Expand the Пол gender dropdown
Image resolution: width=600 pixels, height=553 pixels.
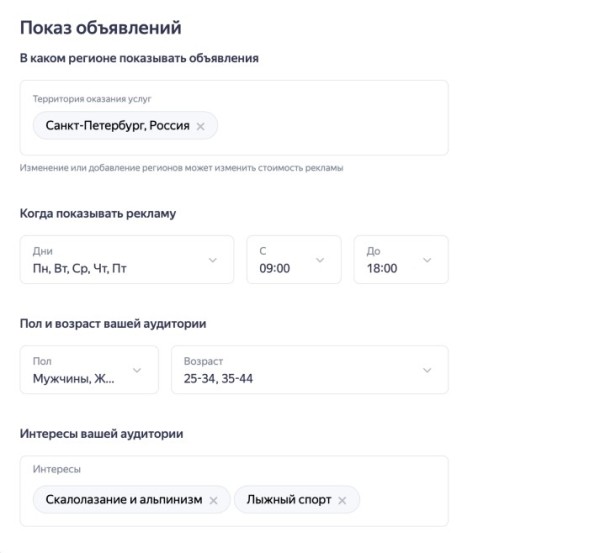137,370
